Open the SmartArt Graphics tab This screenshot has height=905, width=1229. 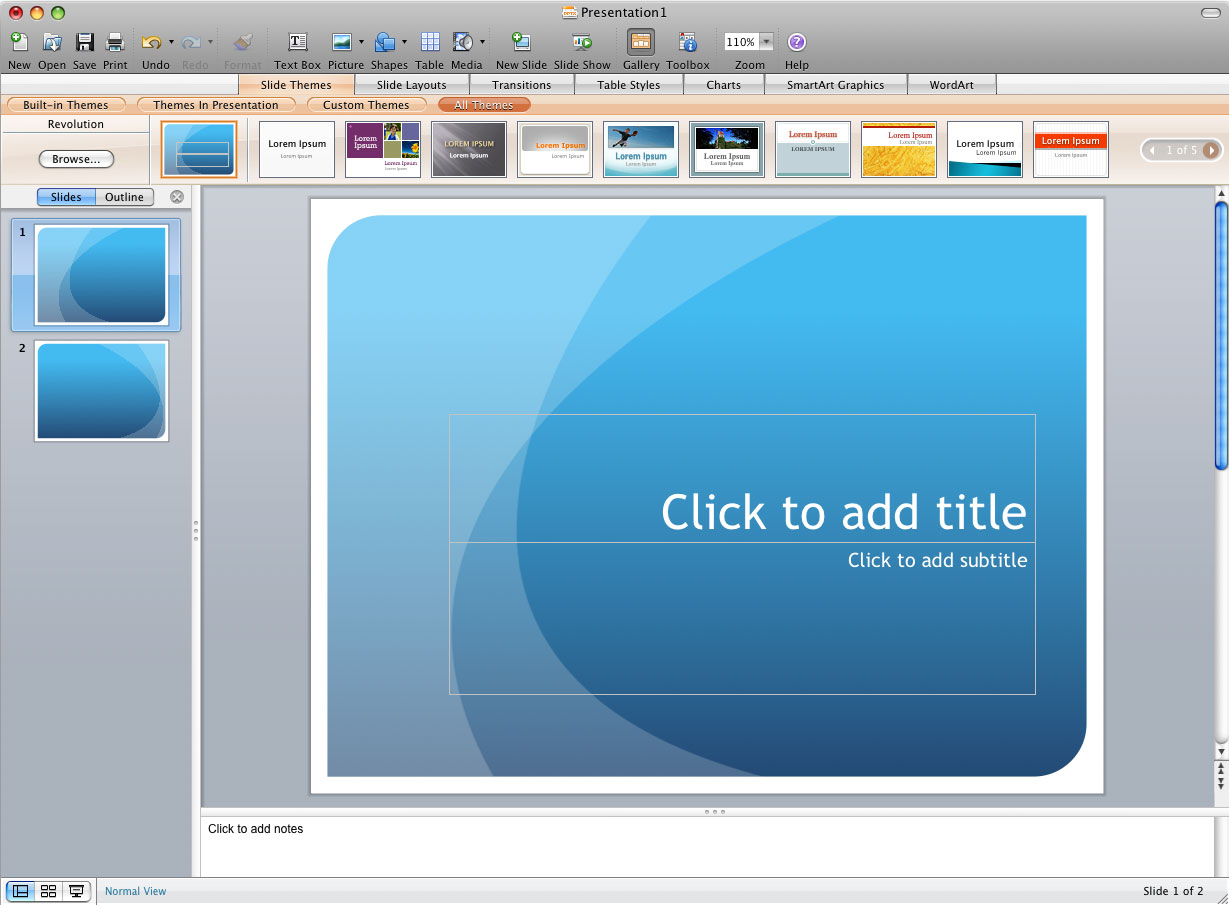tap(835, 84)
